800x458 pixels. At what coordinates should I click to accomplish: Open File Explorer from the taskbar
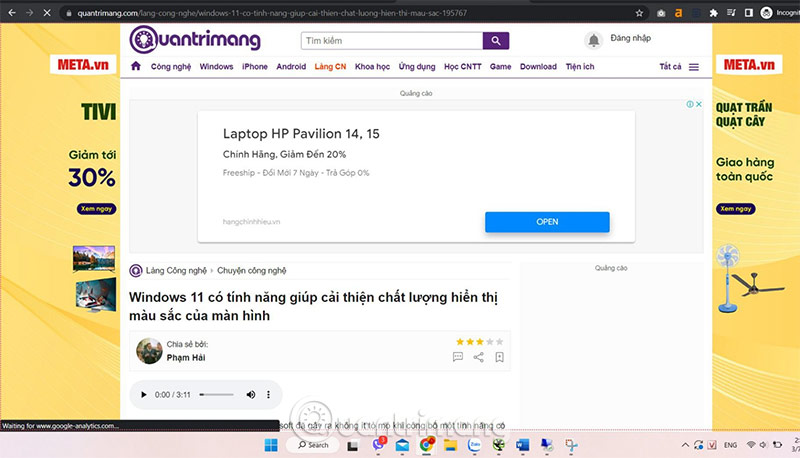click(450, 445)
